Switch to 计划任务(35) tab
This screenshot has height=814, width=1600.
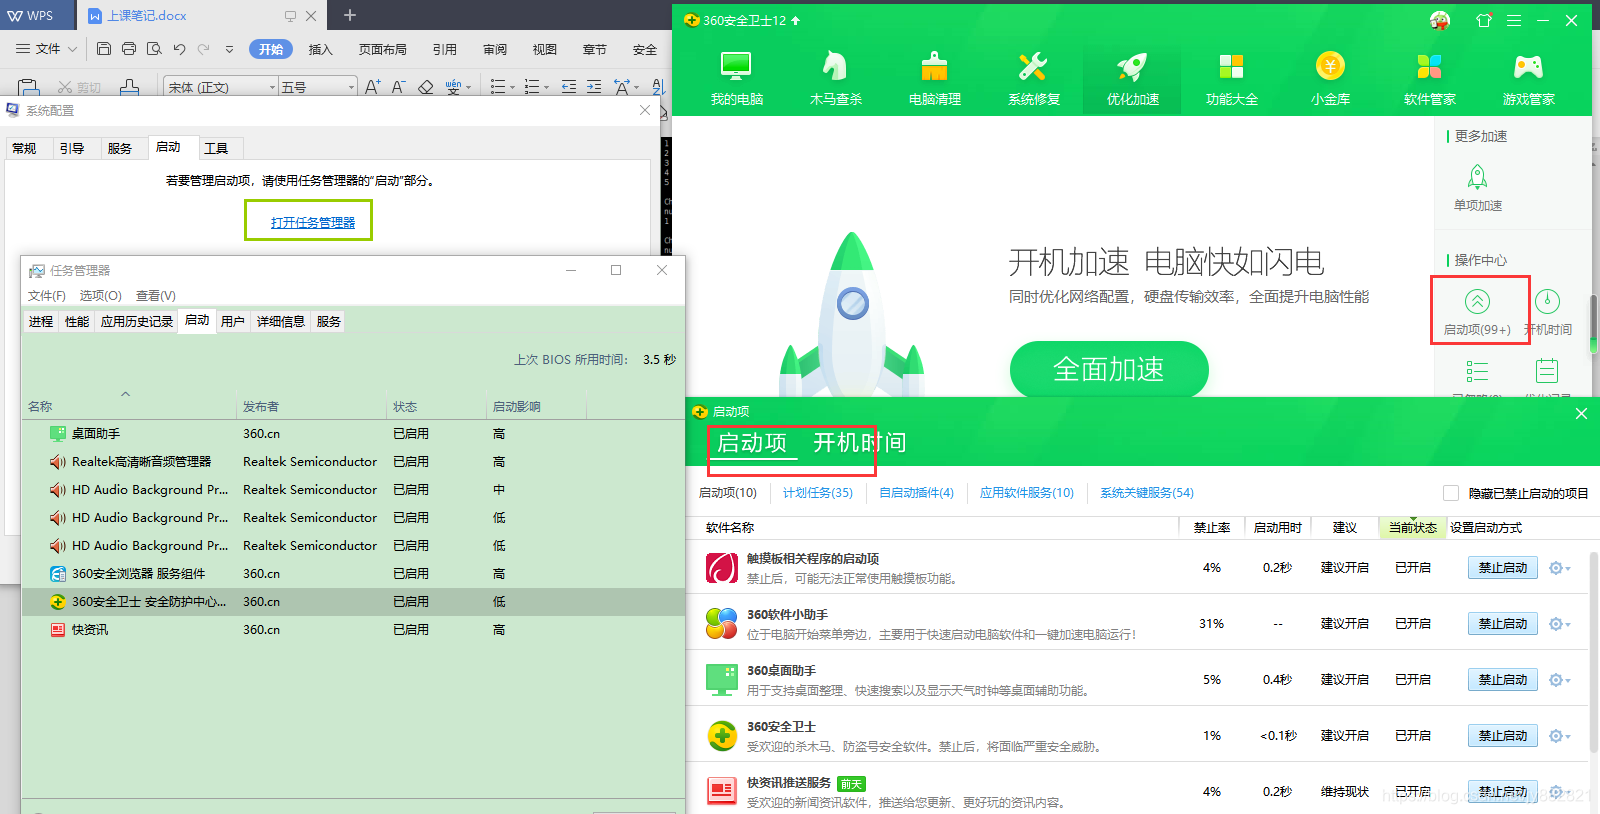click(x=818, y=493)
